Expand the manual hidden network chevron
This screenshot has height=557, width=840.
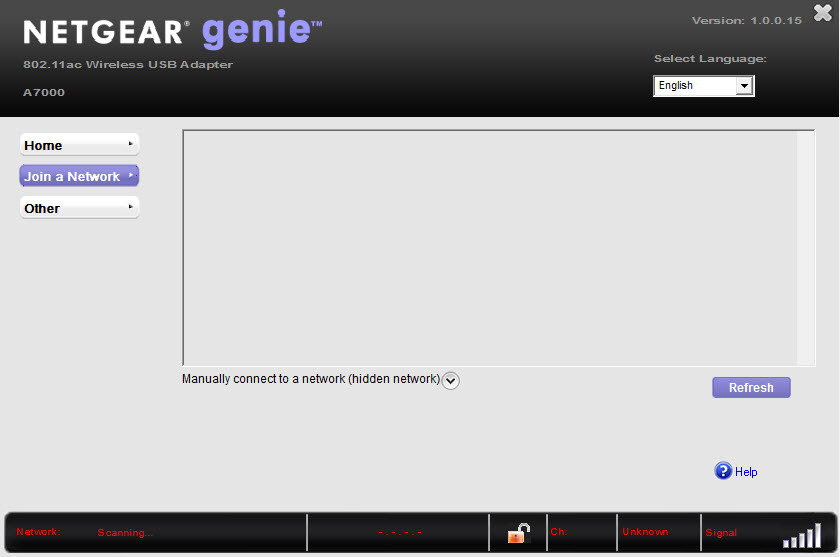(x=451, y=380)
